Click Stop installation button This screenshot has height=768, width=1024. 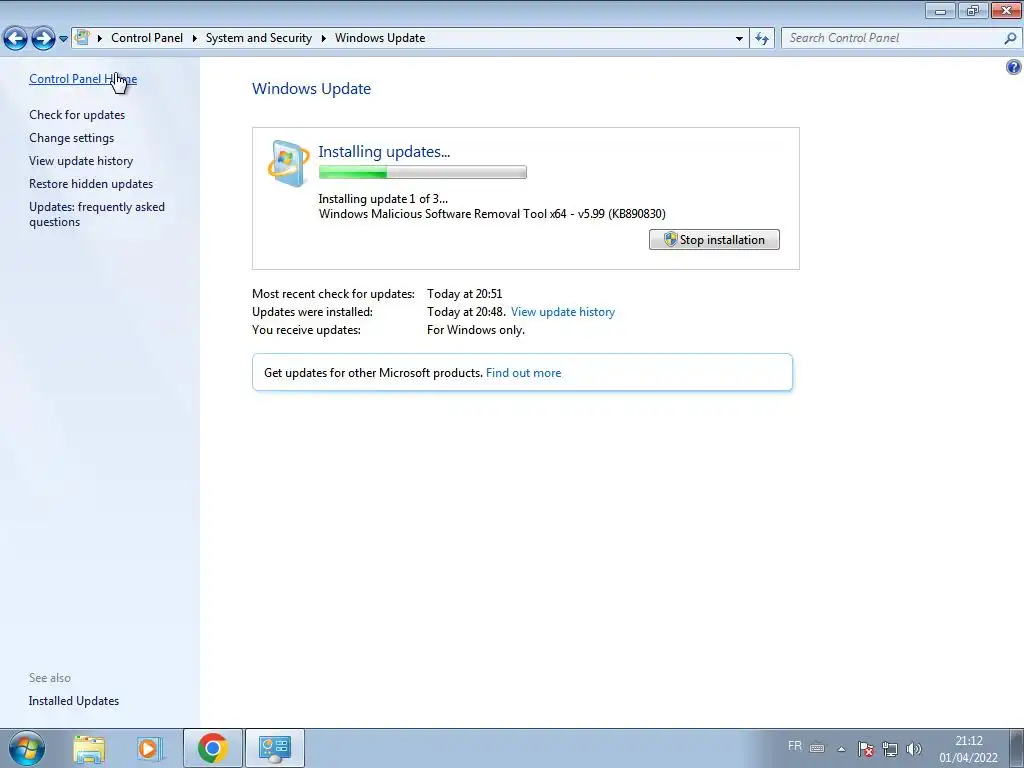coord(714,240)
